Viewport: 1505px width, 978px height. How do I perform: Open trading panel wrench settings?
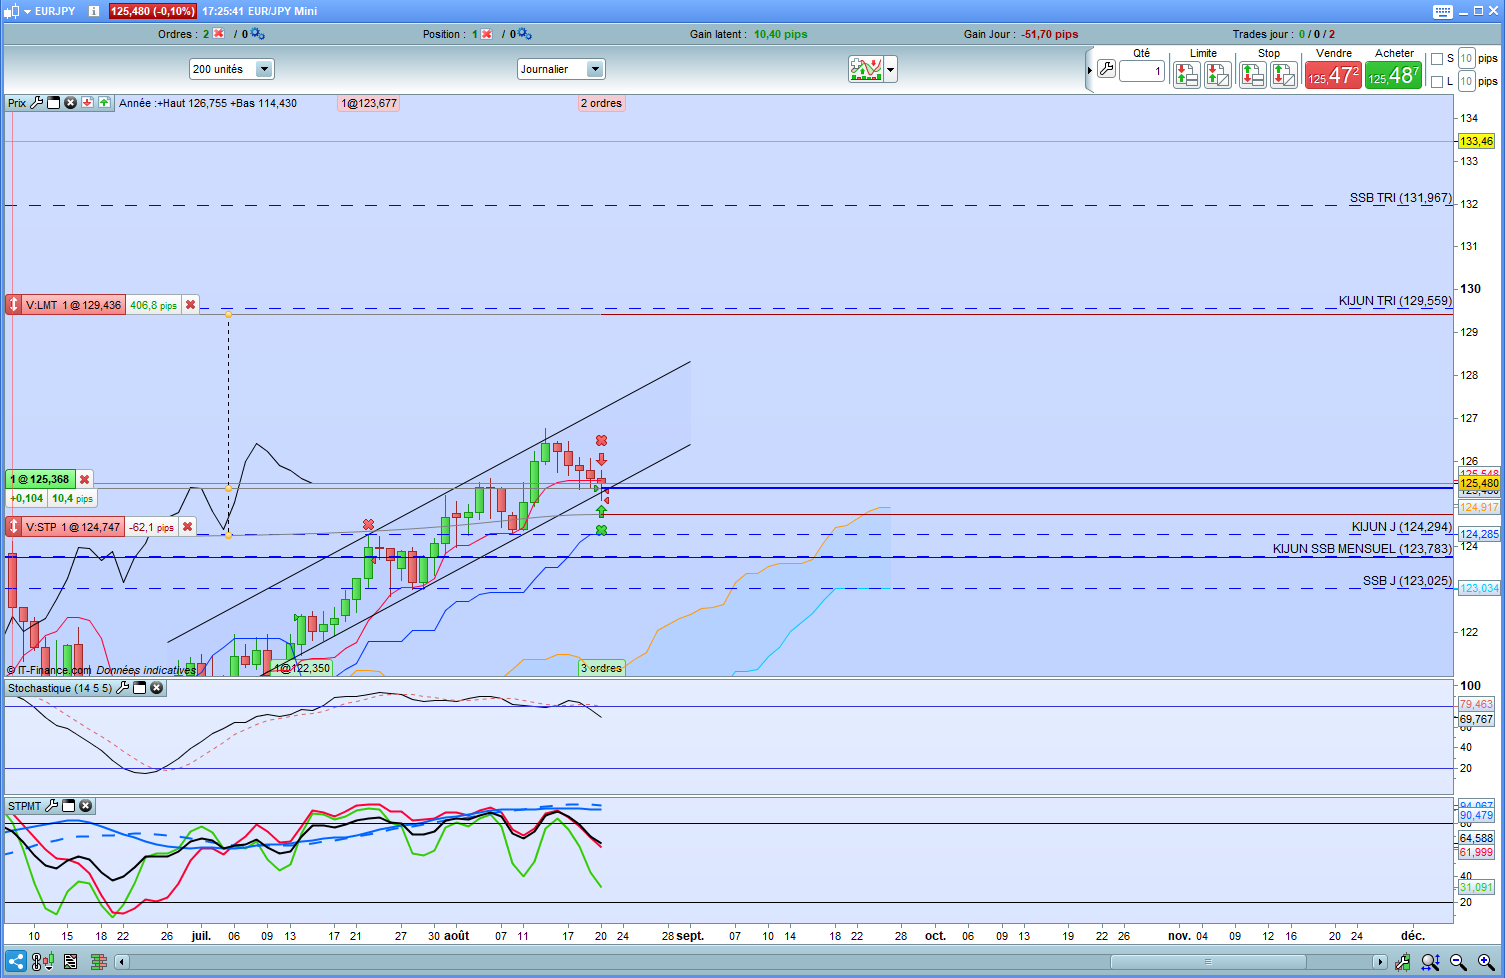(x=1106, y=69)
